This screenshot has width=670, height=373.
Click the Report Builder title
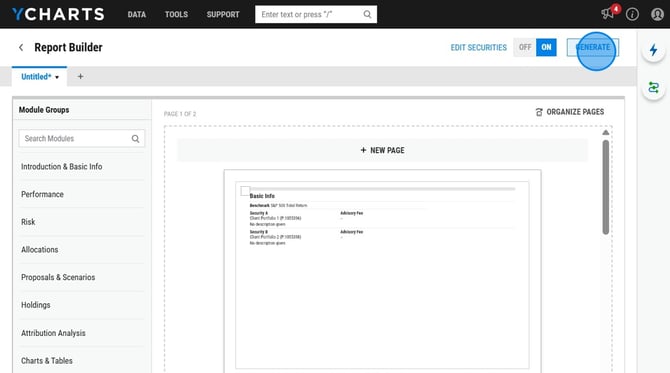click(x=68, y=47)
